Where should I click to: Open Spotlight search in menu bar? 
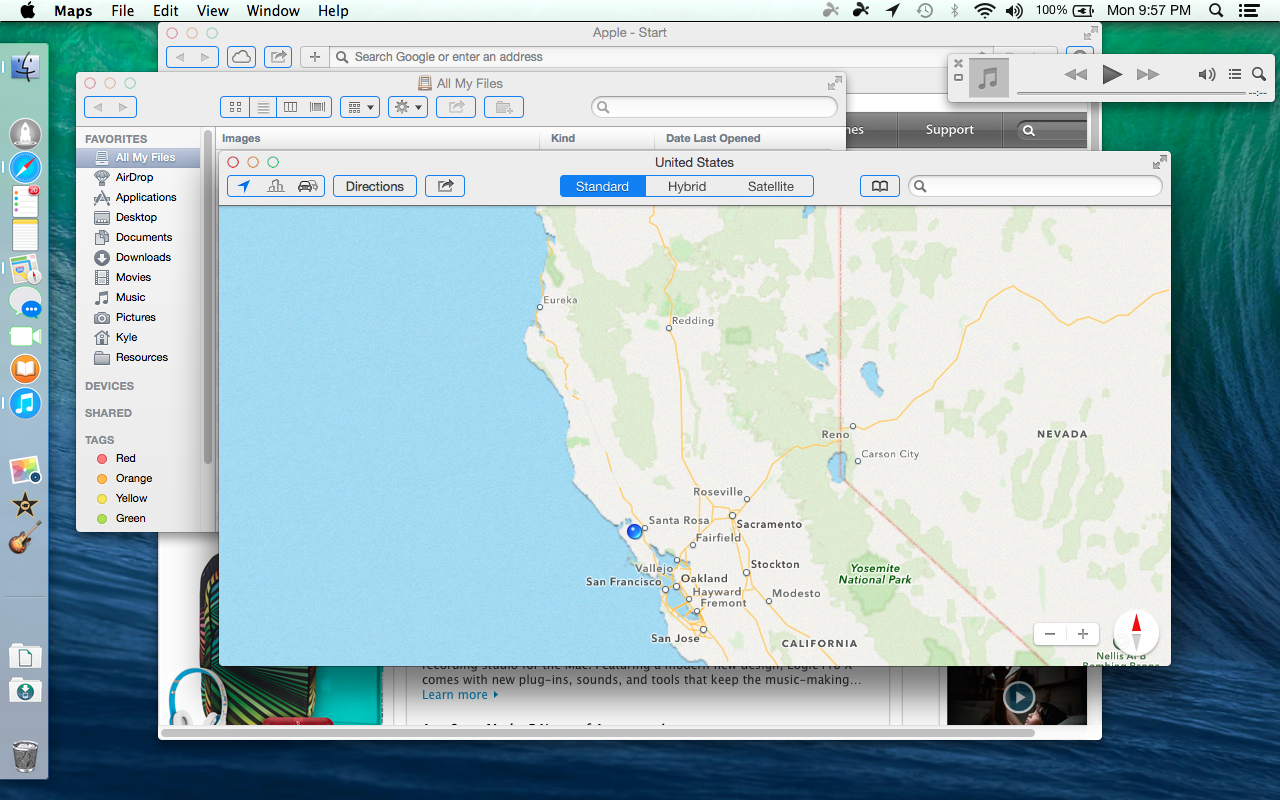(1216, 11)
